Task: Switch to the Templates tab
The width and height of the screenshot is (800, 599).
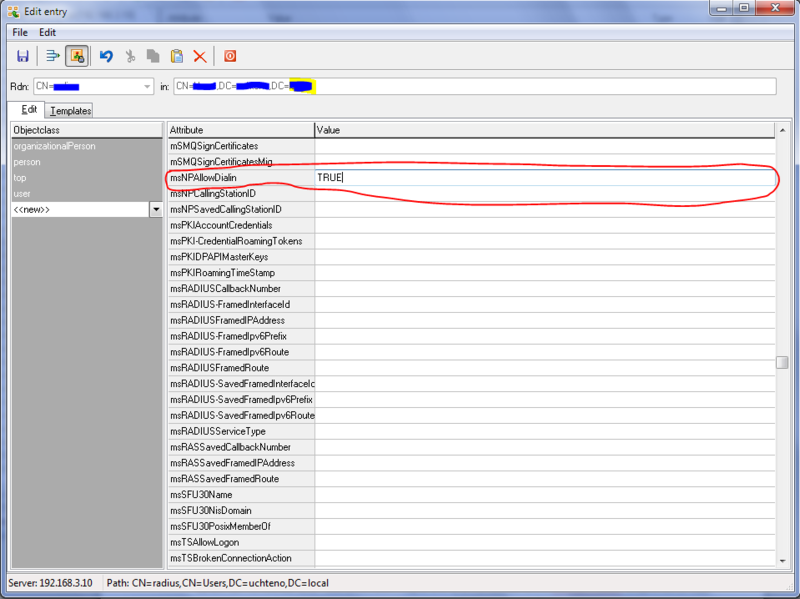Action: coord(69,110)
